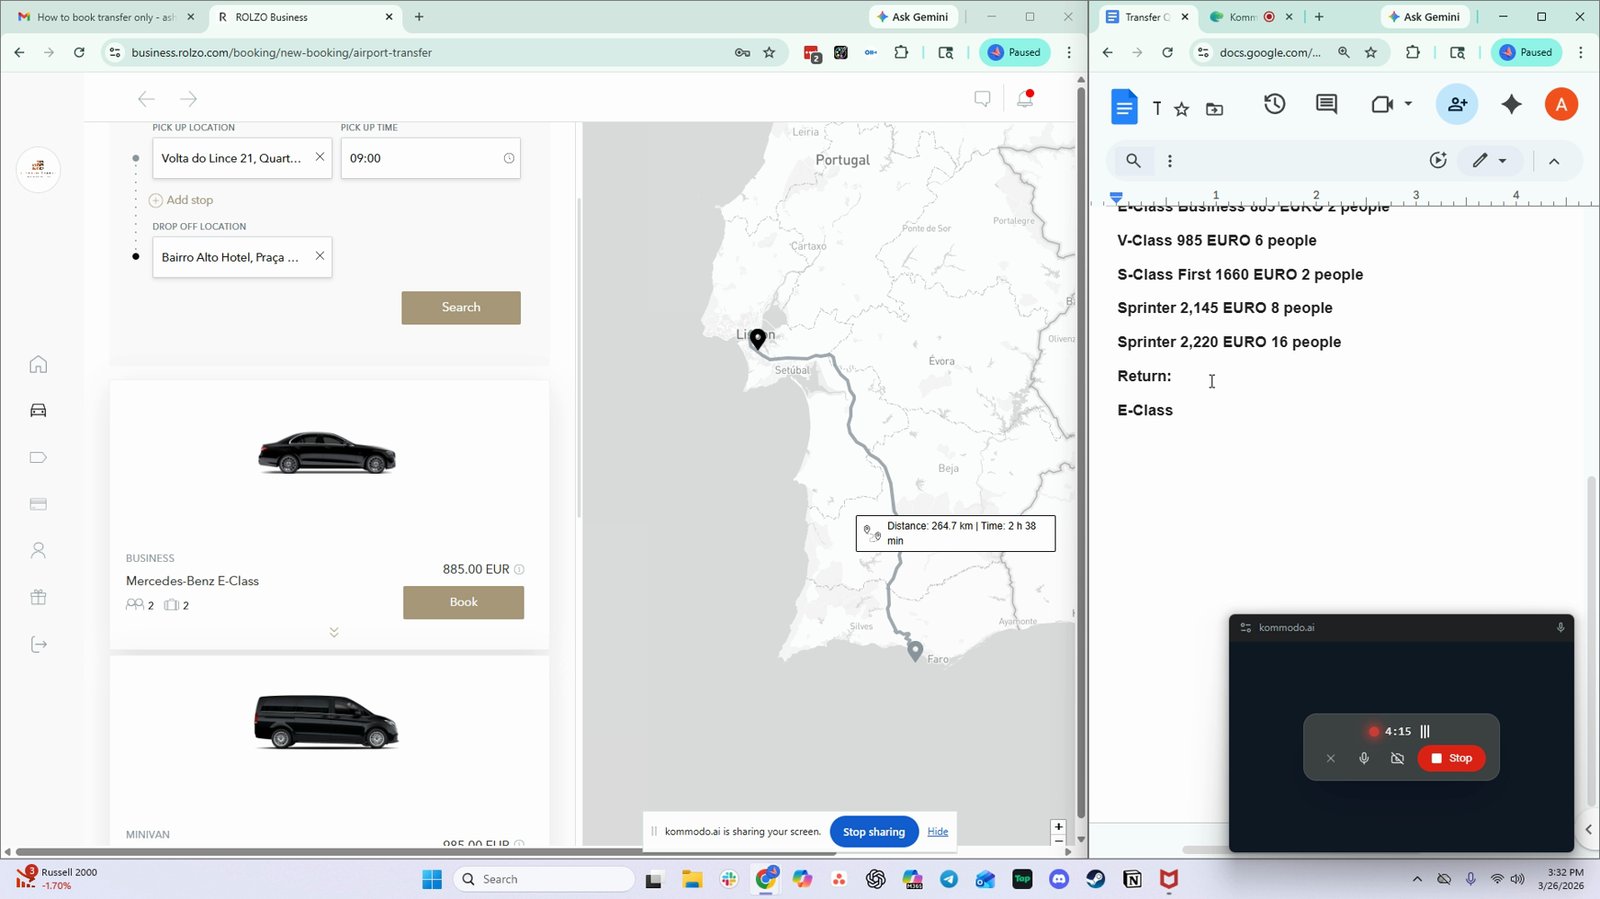The width and height of the screenshot is (1600, 899).
Task: Open the ROLZO notifications bell
Action: pos(1025,98)
